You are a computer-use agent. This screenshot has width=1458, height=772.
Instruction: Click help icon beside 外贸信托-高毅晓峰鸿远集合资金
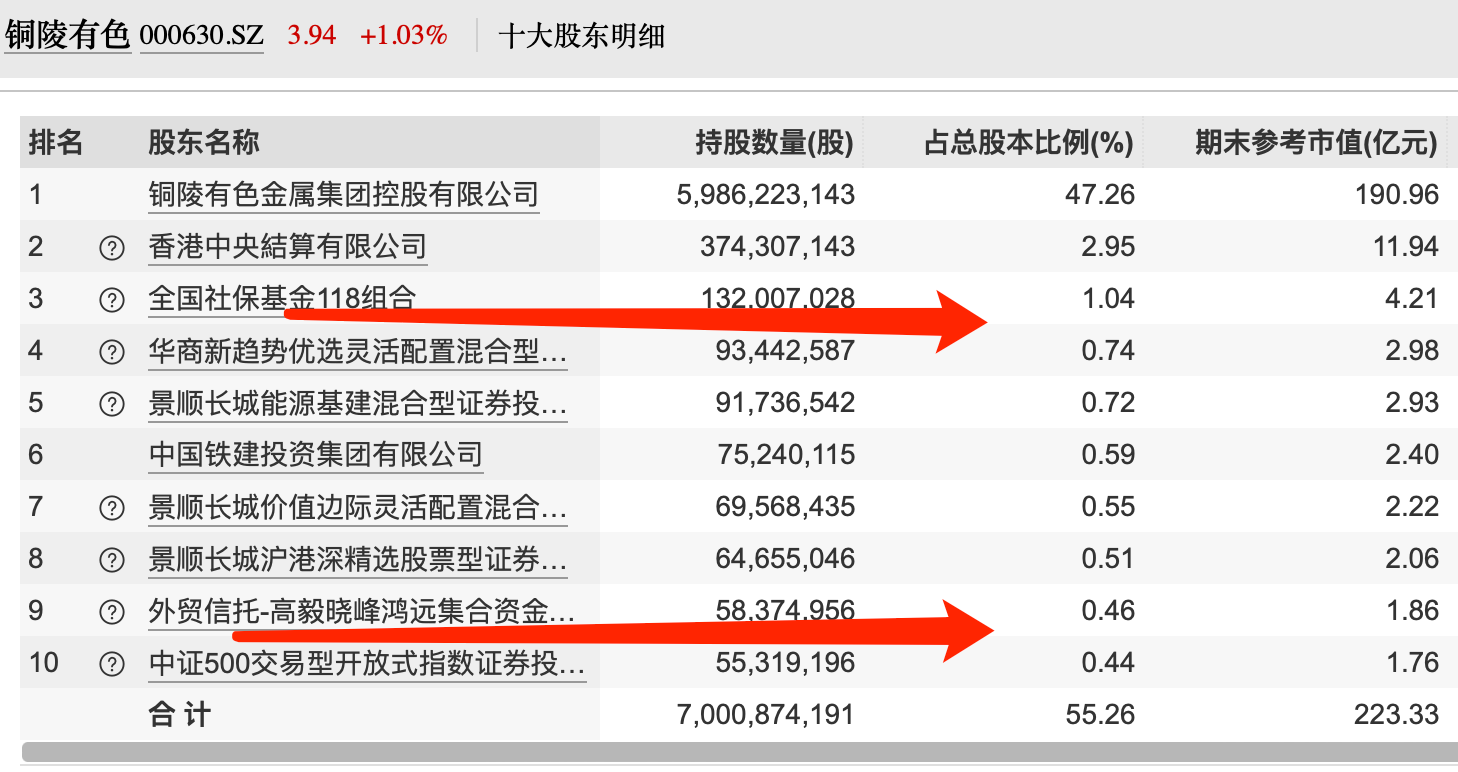pos(112,611)
